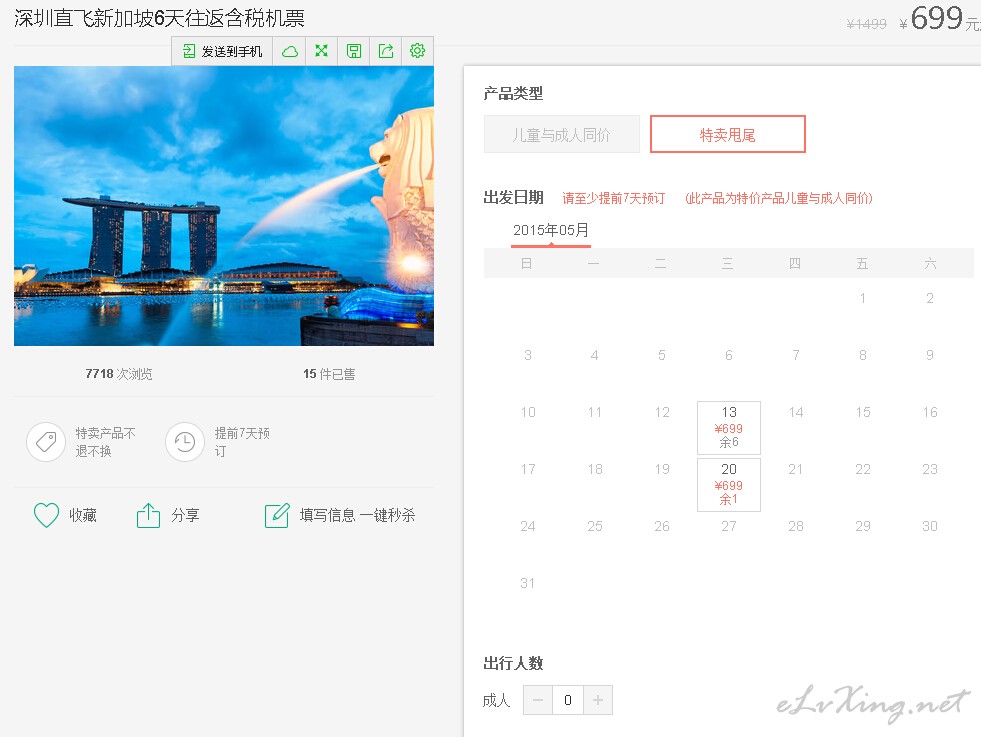The height and width of the screenshot is (737, 981).
Task: Click calendar date 10
Action: [x=527, y=412]
